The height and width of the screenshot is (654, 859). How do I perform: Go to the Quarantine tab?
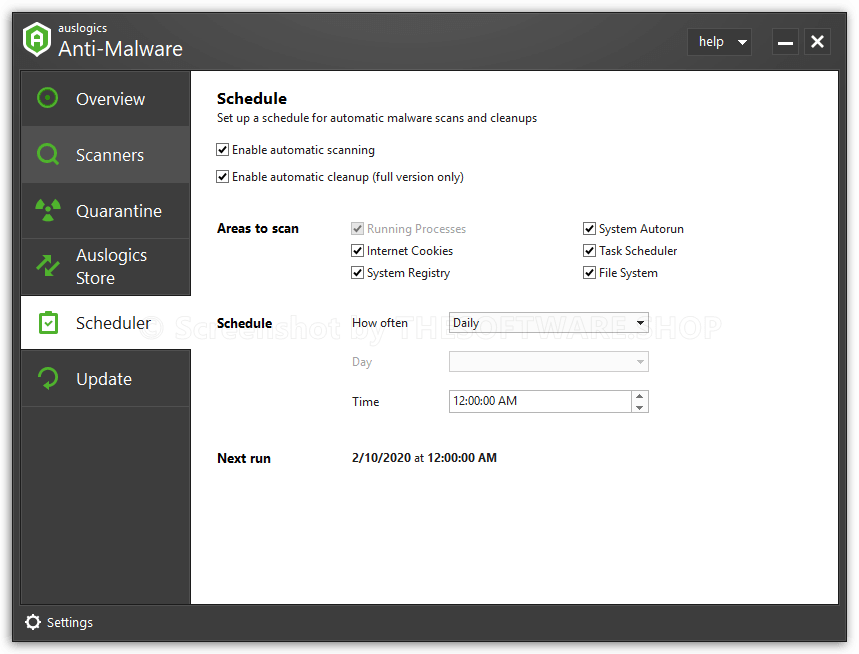coord(106,211)
